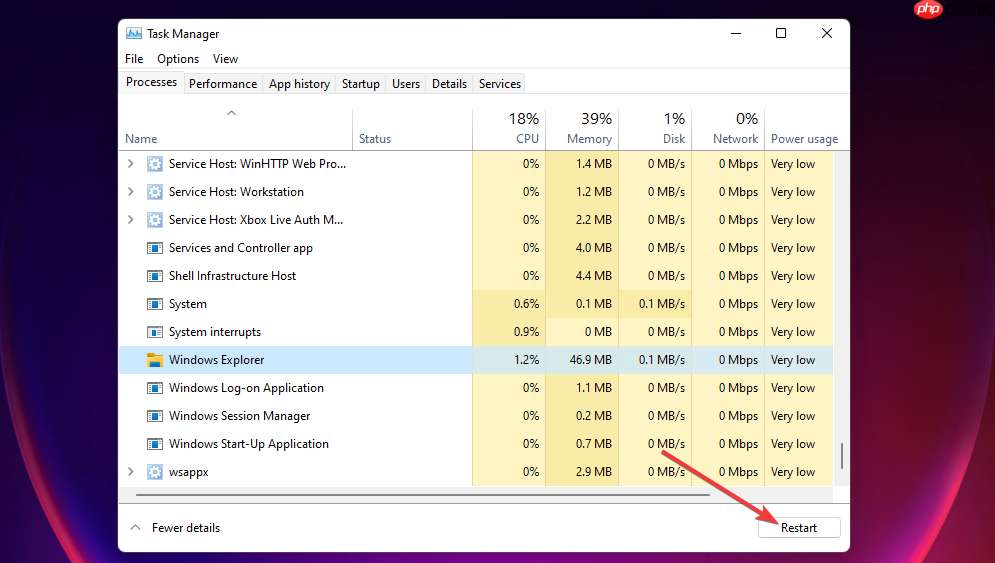Click the Service Host: Workstation gear icon
This screenshot has width=995, height=563.
(154, 192)
